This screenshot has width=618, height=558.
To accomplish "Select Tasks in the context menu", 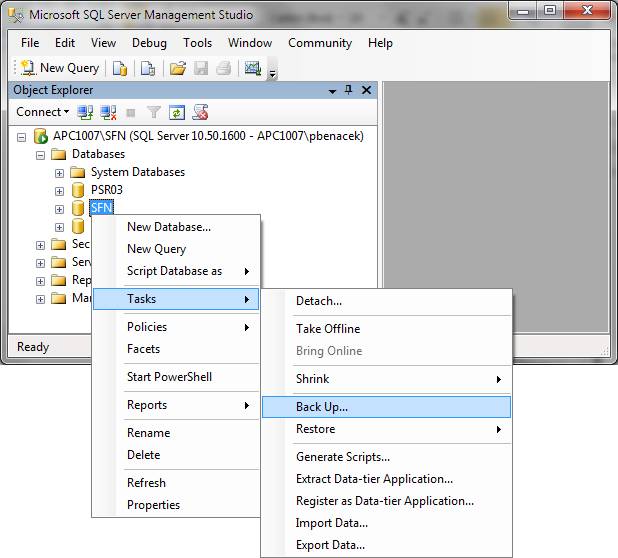I will [176, 299].
